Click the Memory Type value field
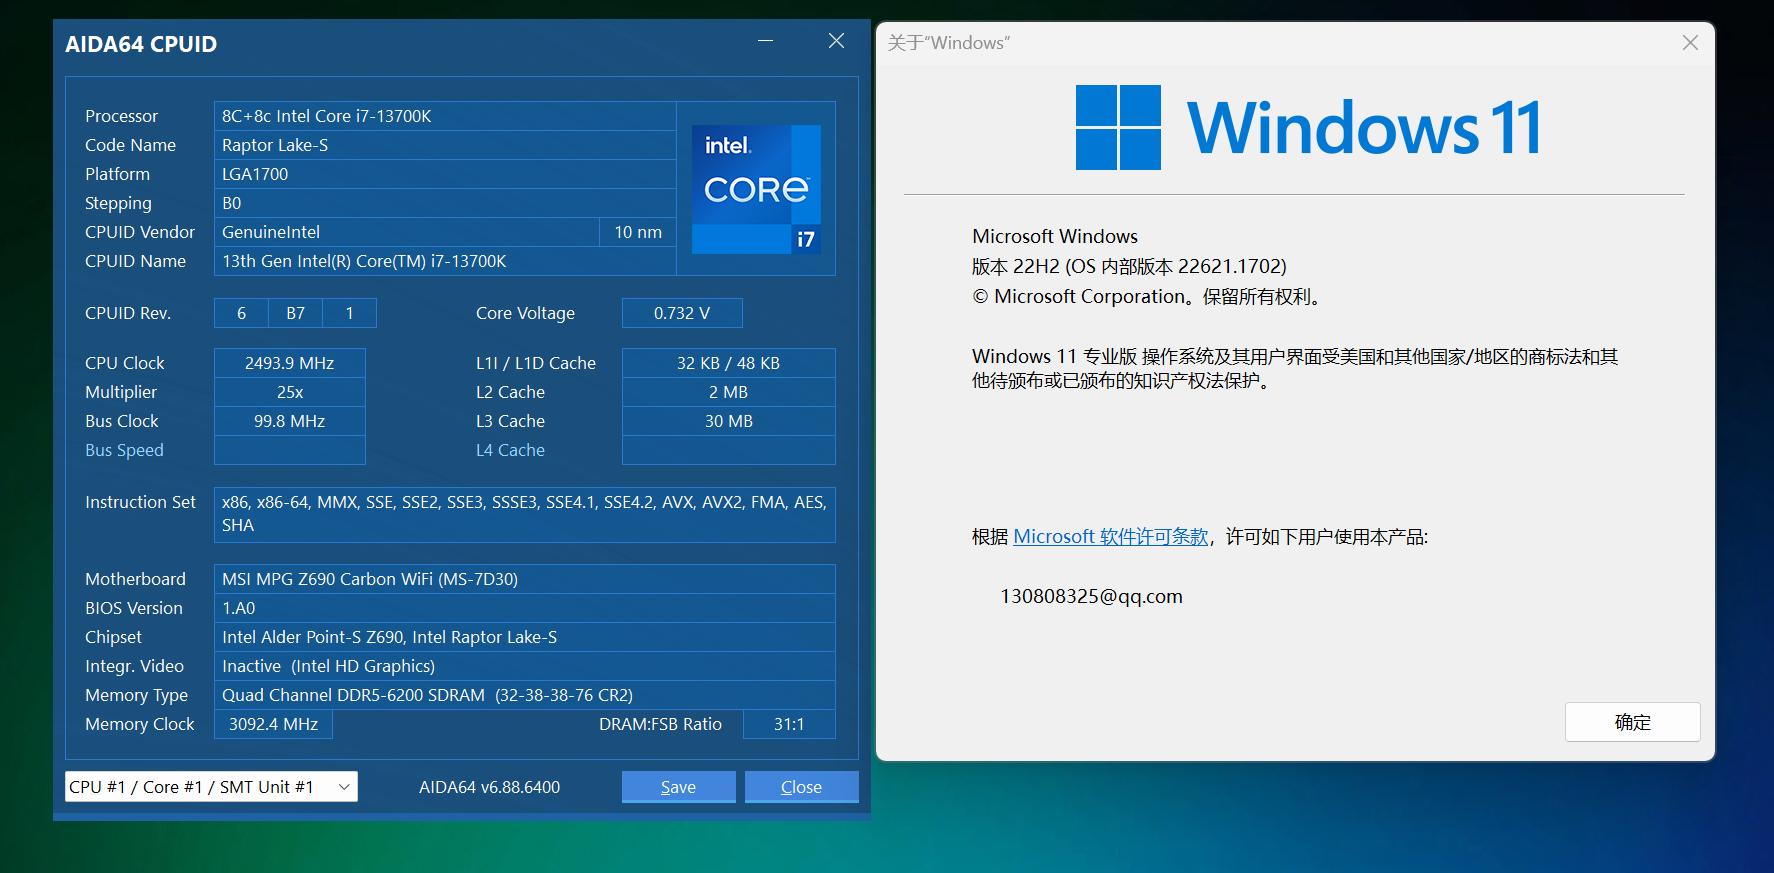 (524, 695)
